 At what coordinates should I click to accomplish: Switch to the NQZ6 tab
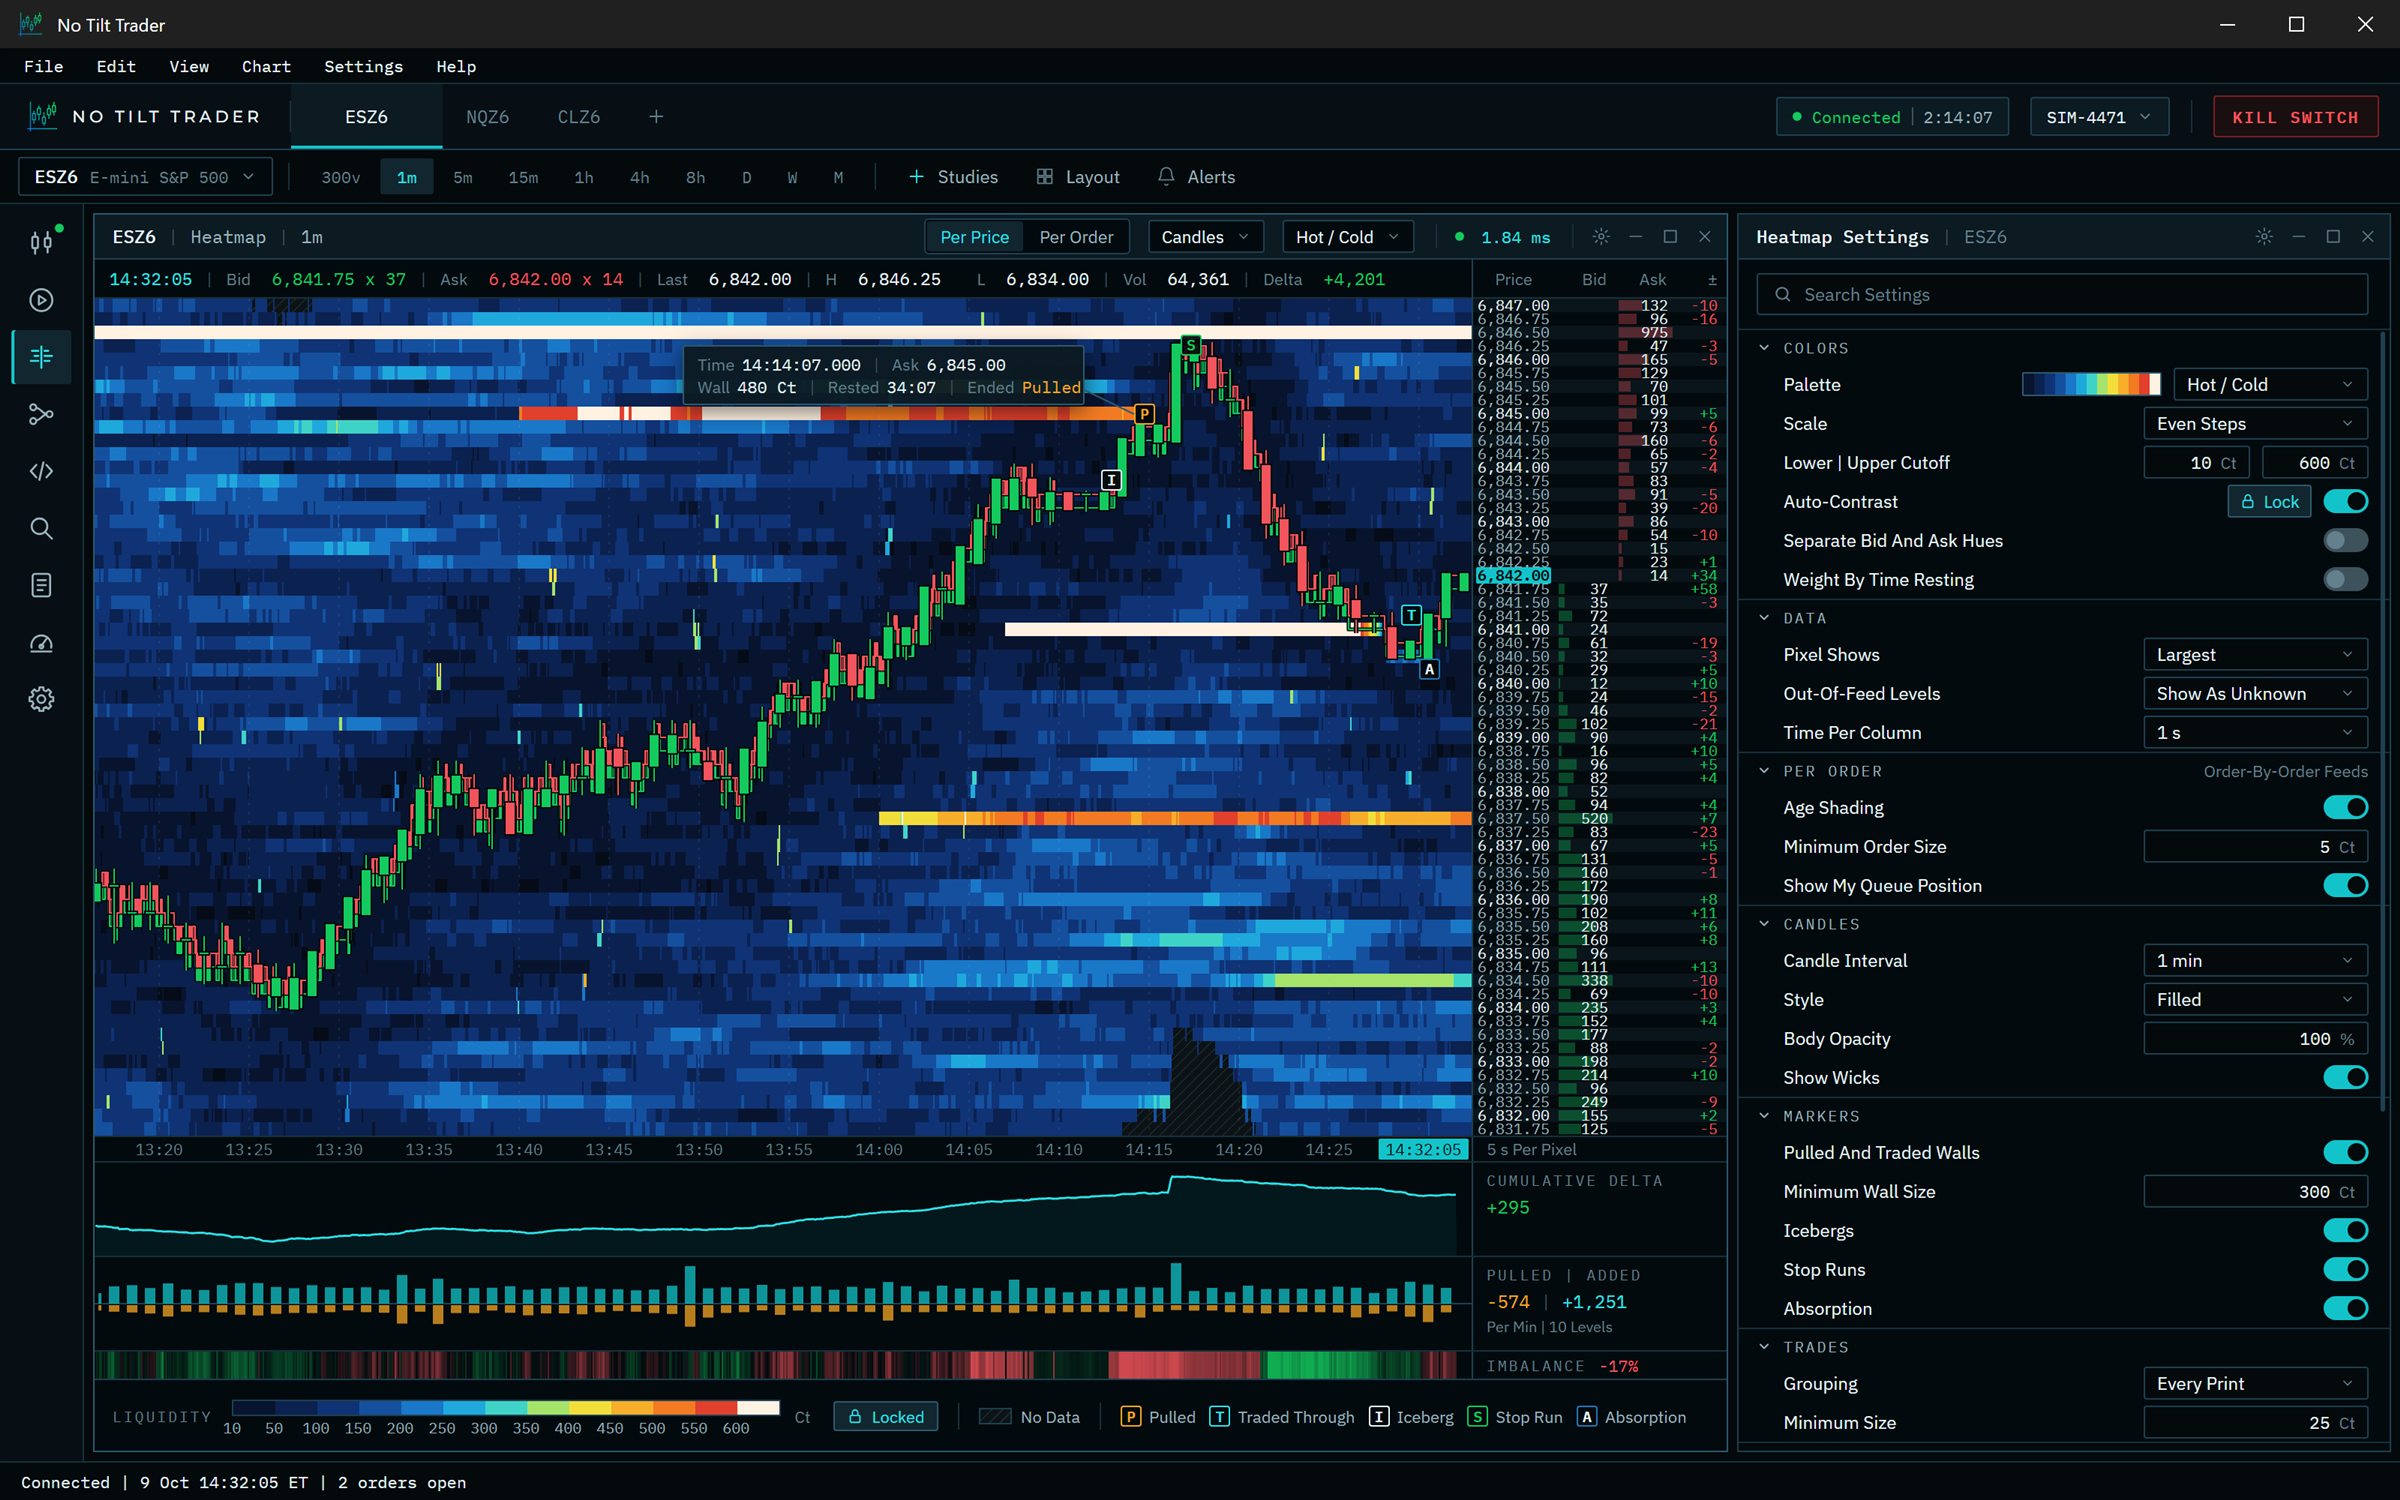tap(487, 117)
